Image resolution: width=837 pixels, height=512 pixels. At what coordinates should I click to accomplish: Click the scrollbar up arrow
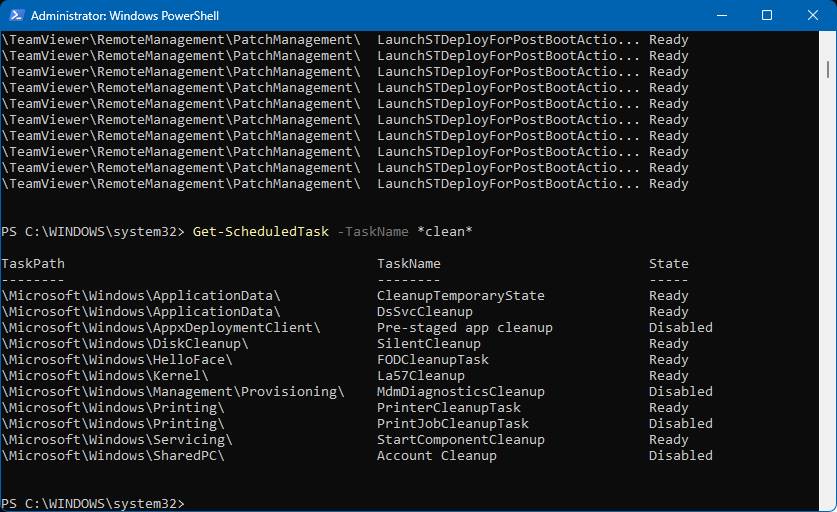pyautogui.click(x=828, y=41)
